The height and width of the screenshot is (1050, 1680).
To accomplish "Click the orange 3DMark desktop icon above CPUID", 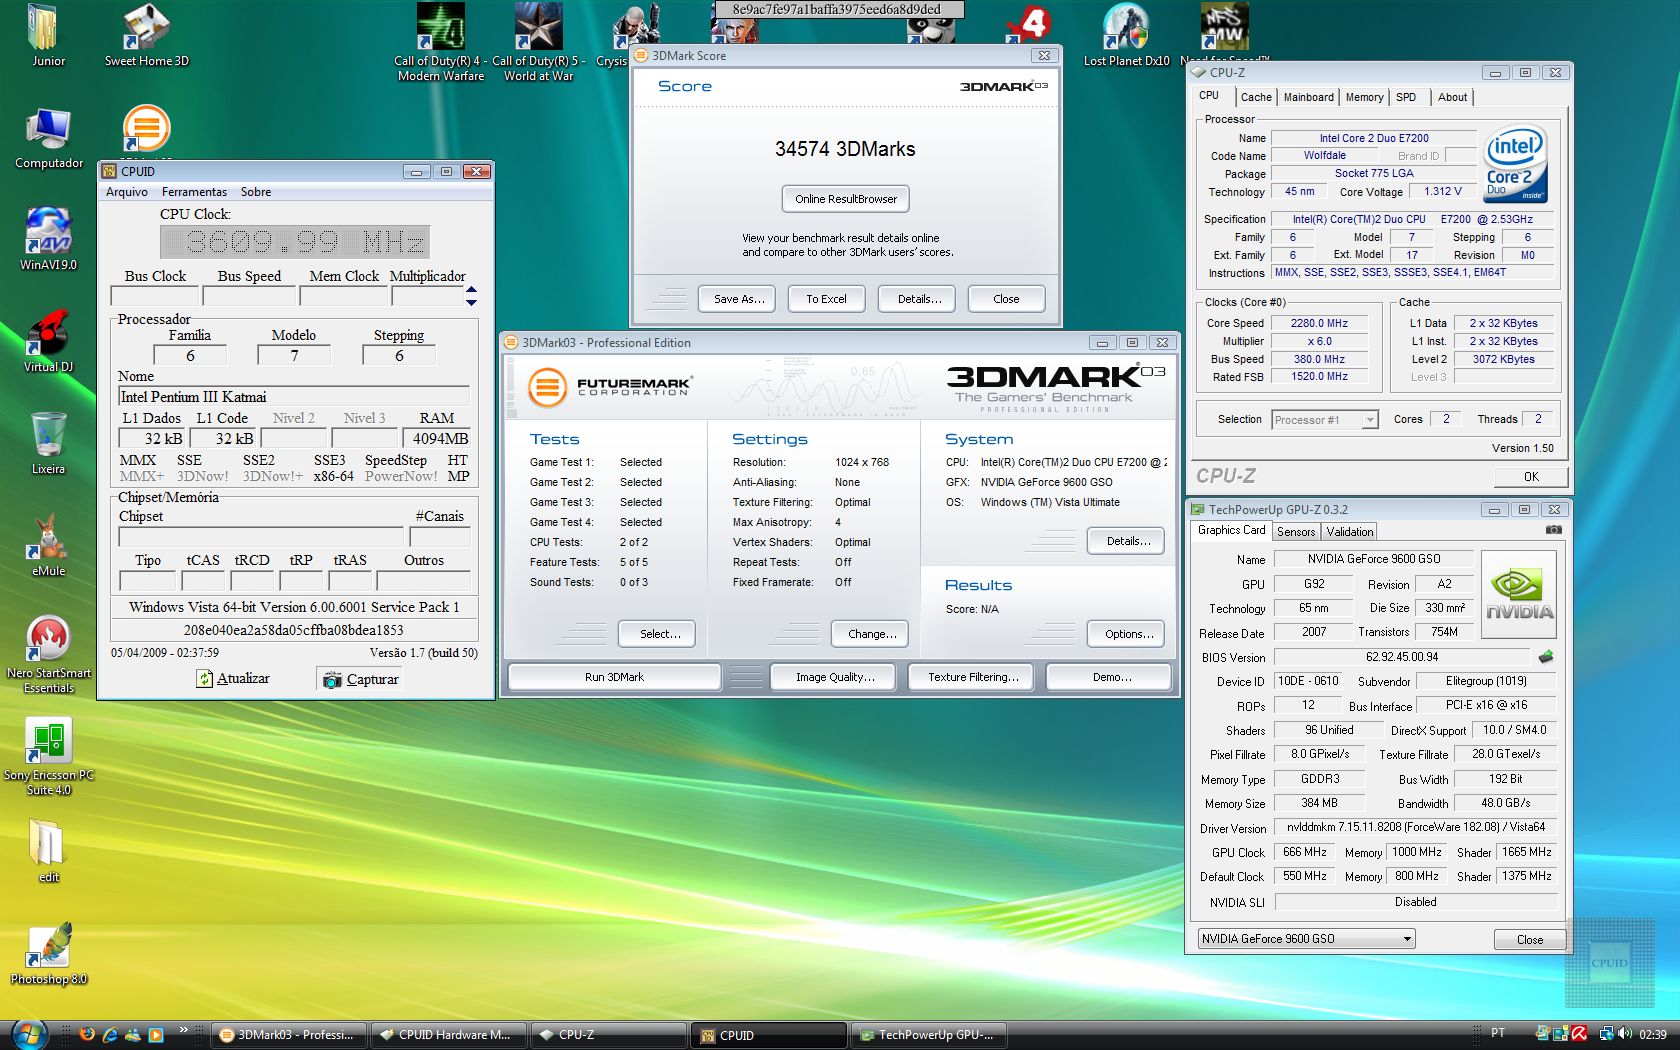I will [x=146, y=129].
